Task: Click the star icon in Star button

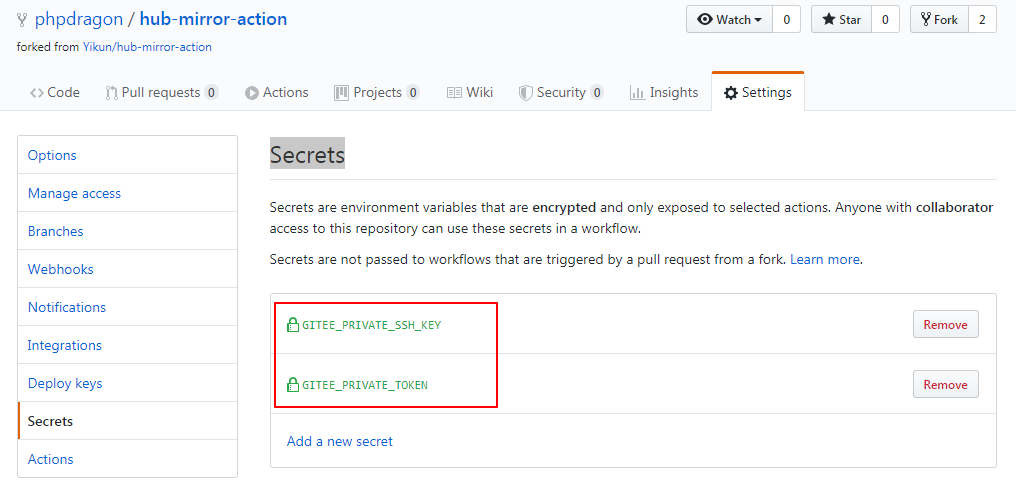Action: pos(829,19)
